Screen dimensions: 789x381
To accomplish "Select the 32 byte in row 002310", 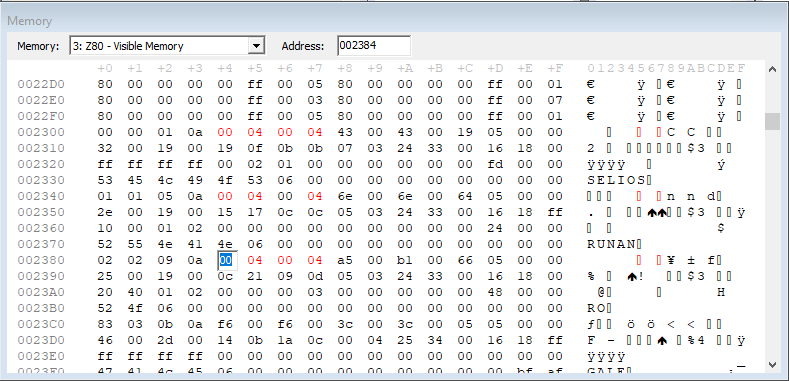I will (105, 148).
